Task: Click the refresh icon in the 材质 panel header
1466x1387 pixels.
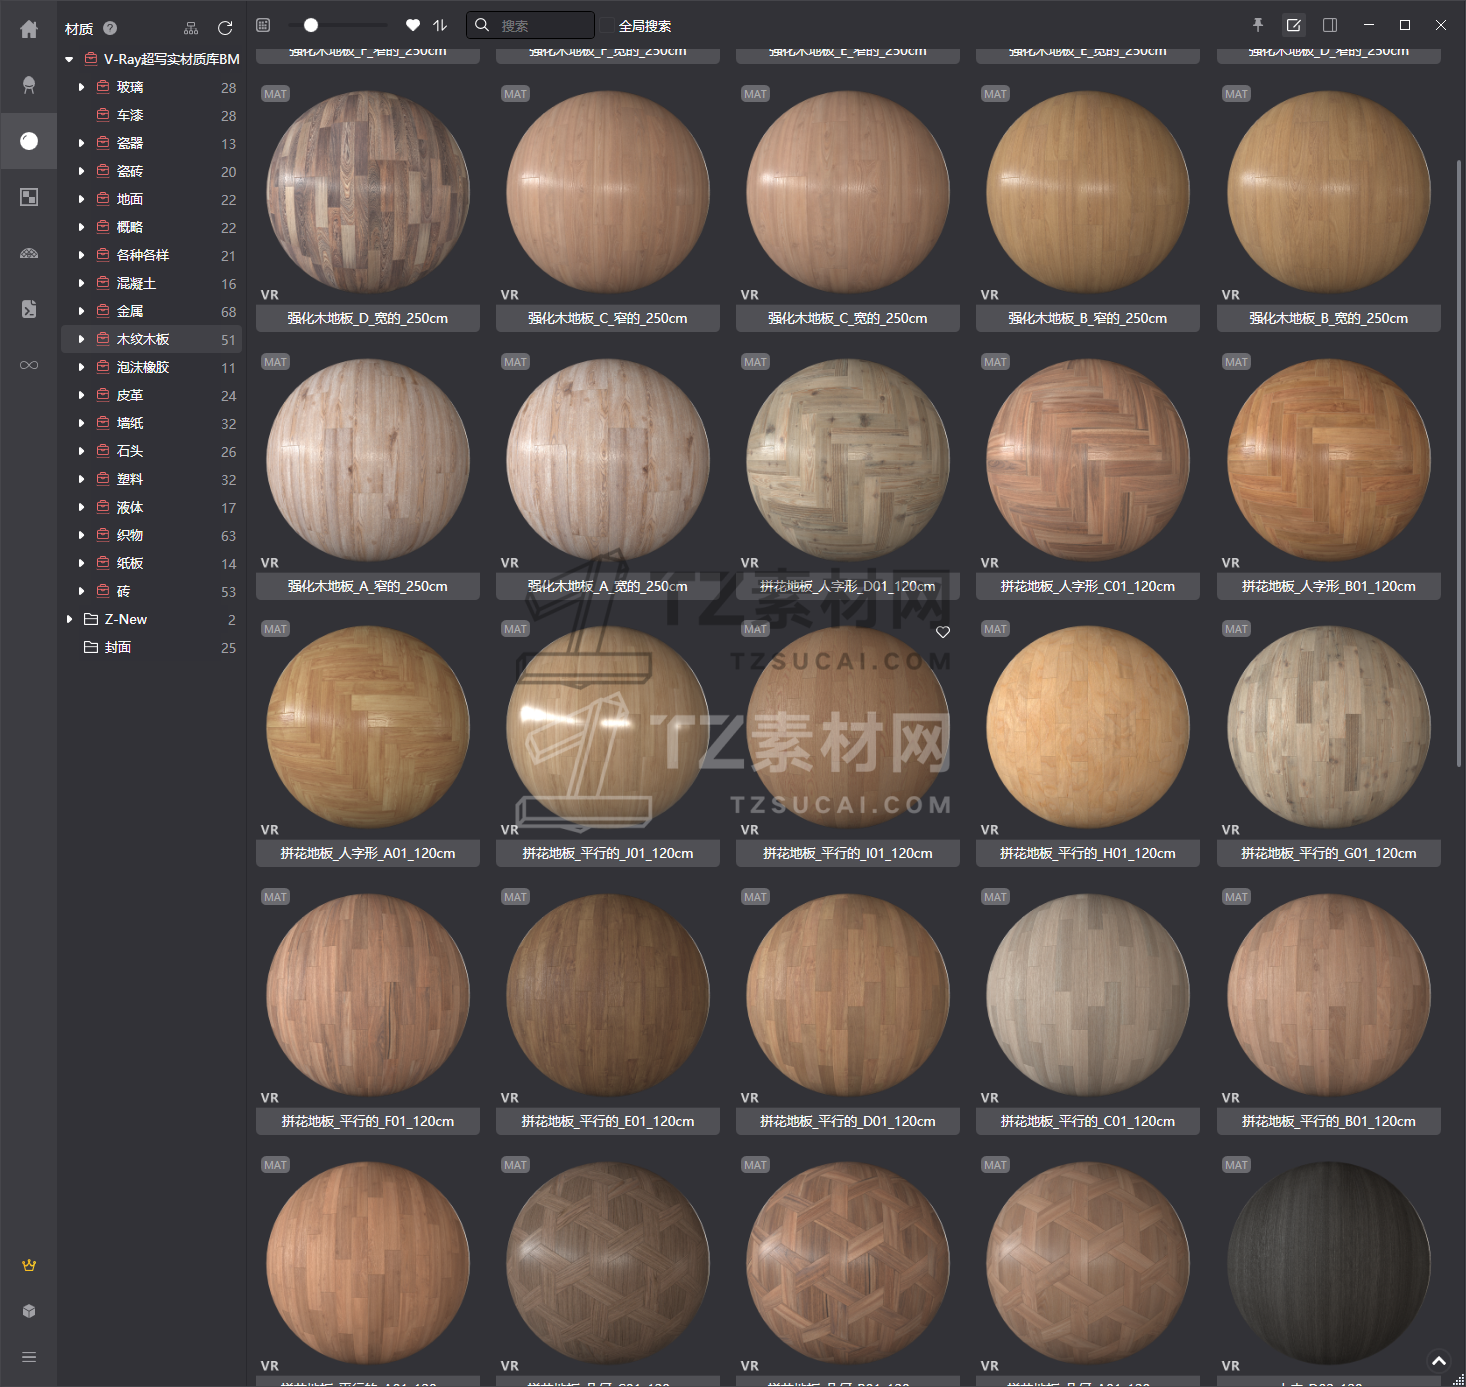Action: point(225,28)
